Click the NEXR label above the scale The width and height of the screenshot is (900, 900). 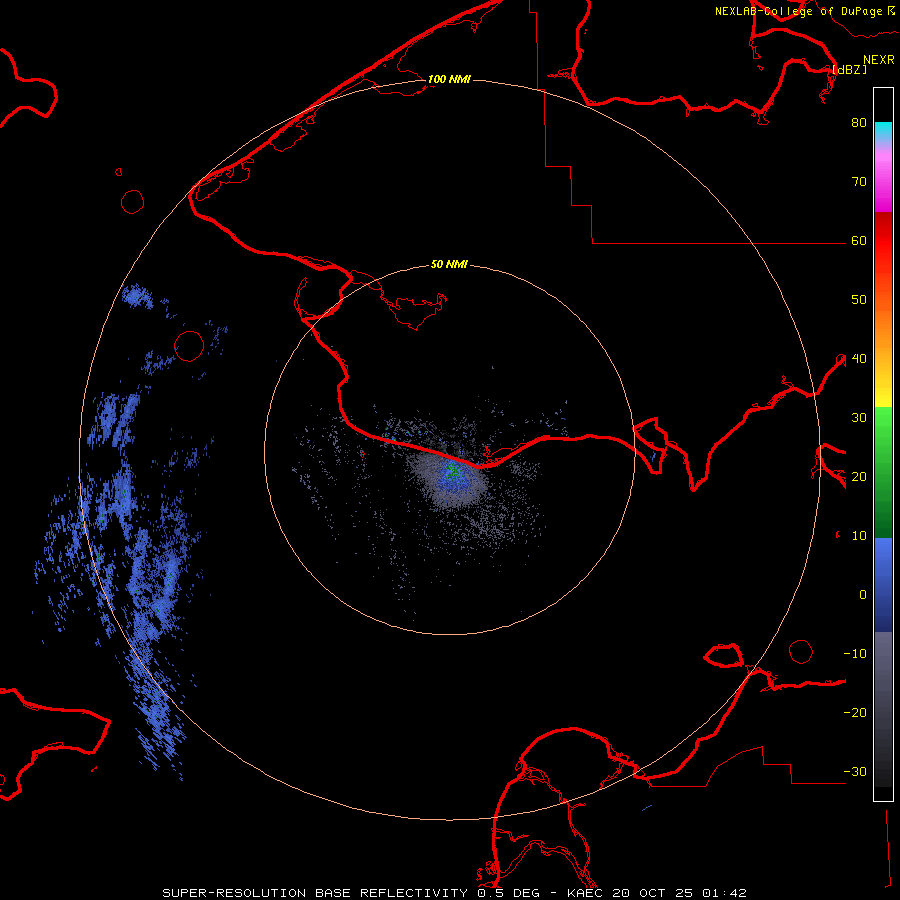879,60
